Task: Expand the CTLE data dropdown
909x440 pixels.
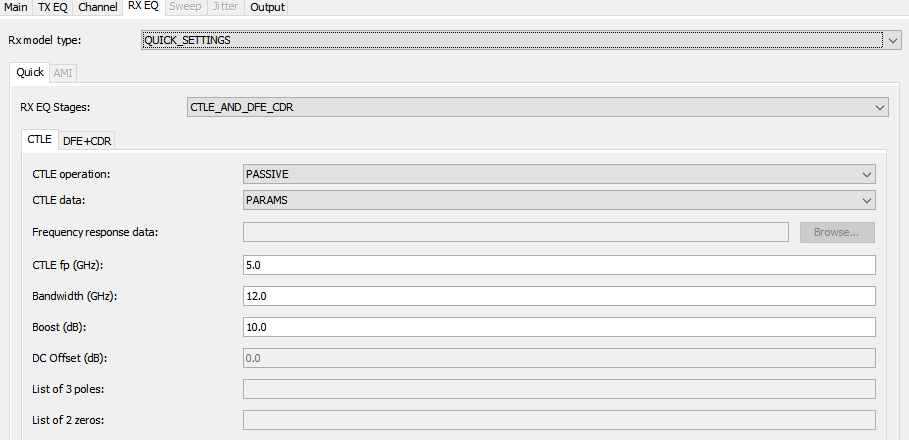Action: coord(560,200)
